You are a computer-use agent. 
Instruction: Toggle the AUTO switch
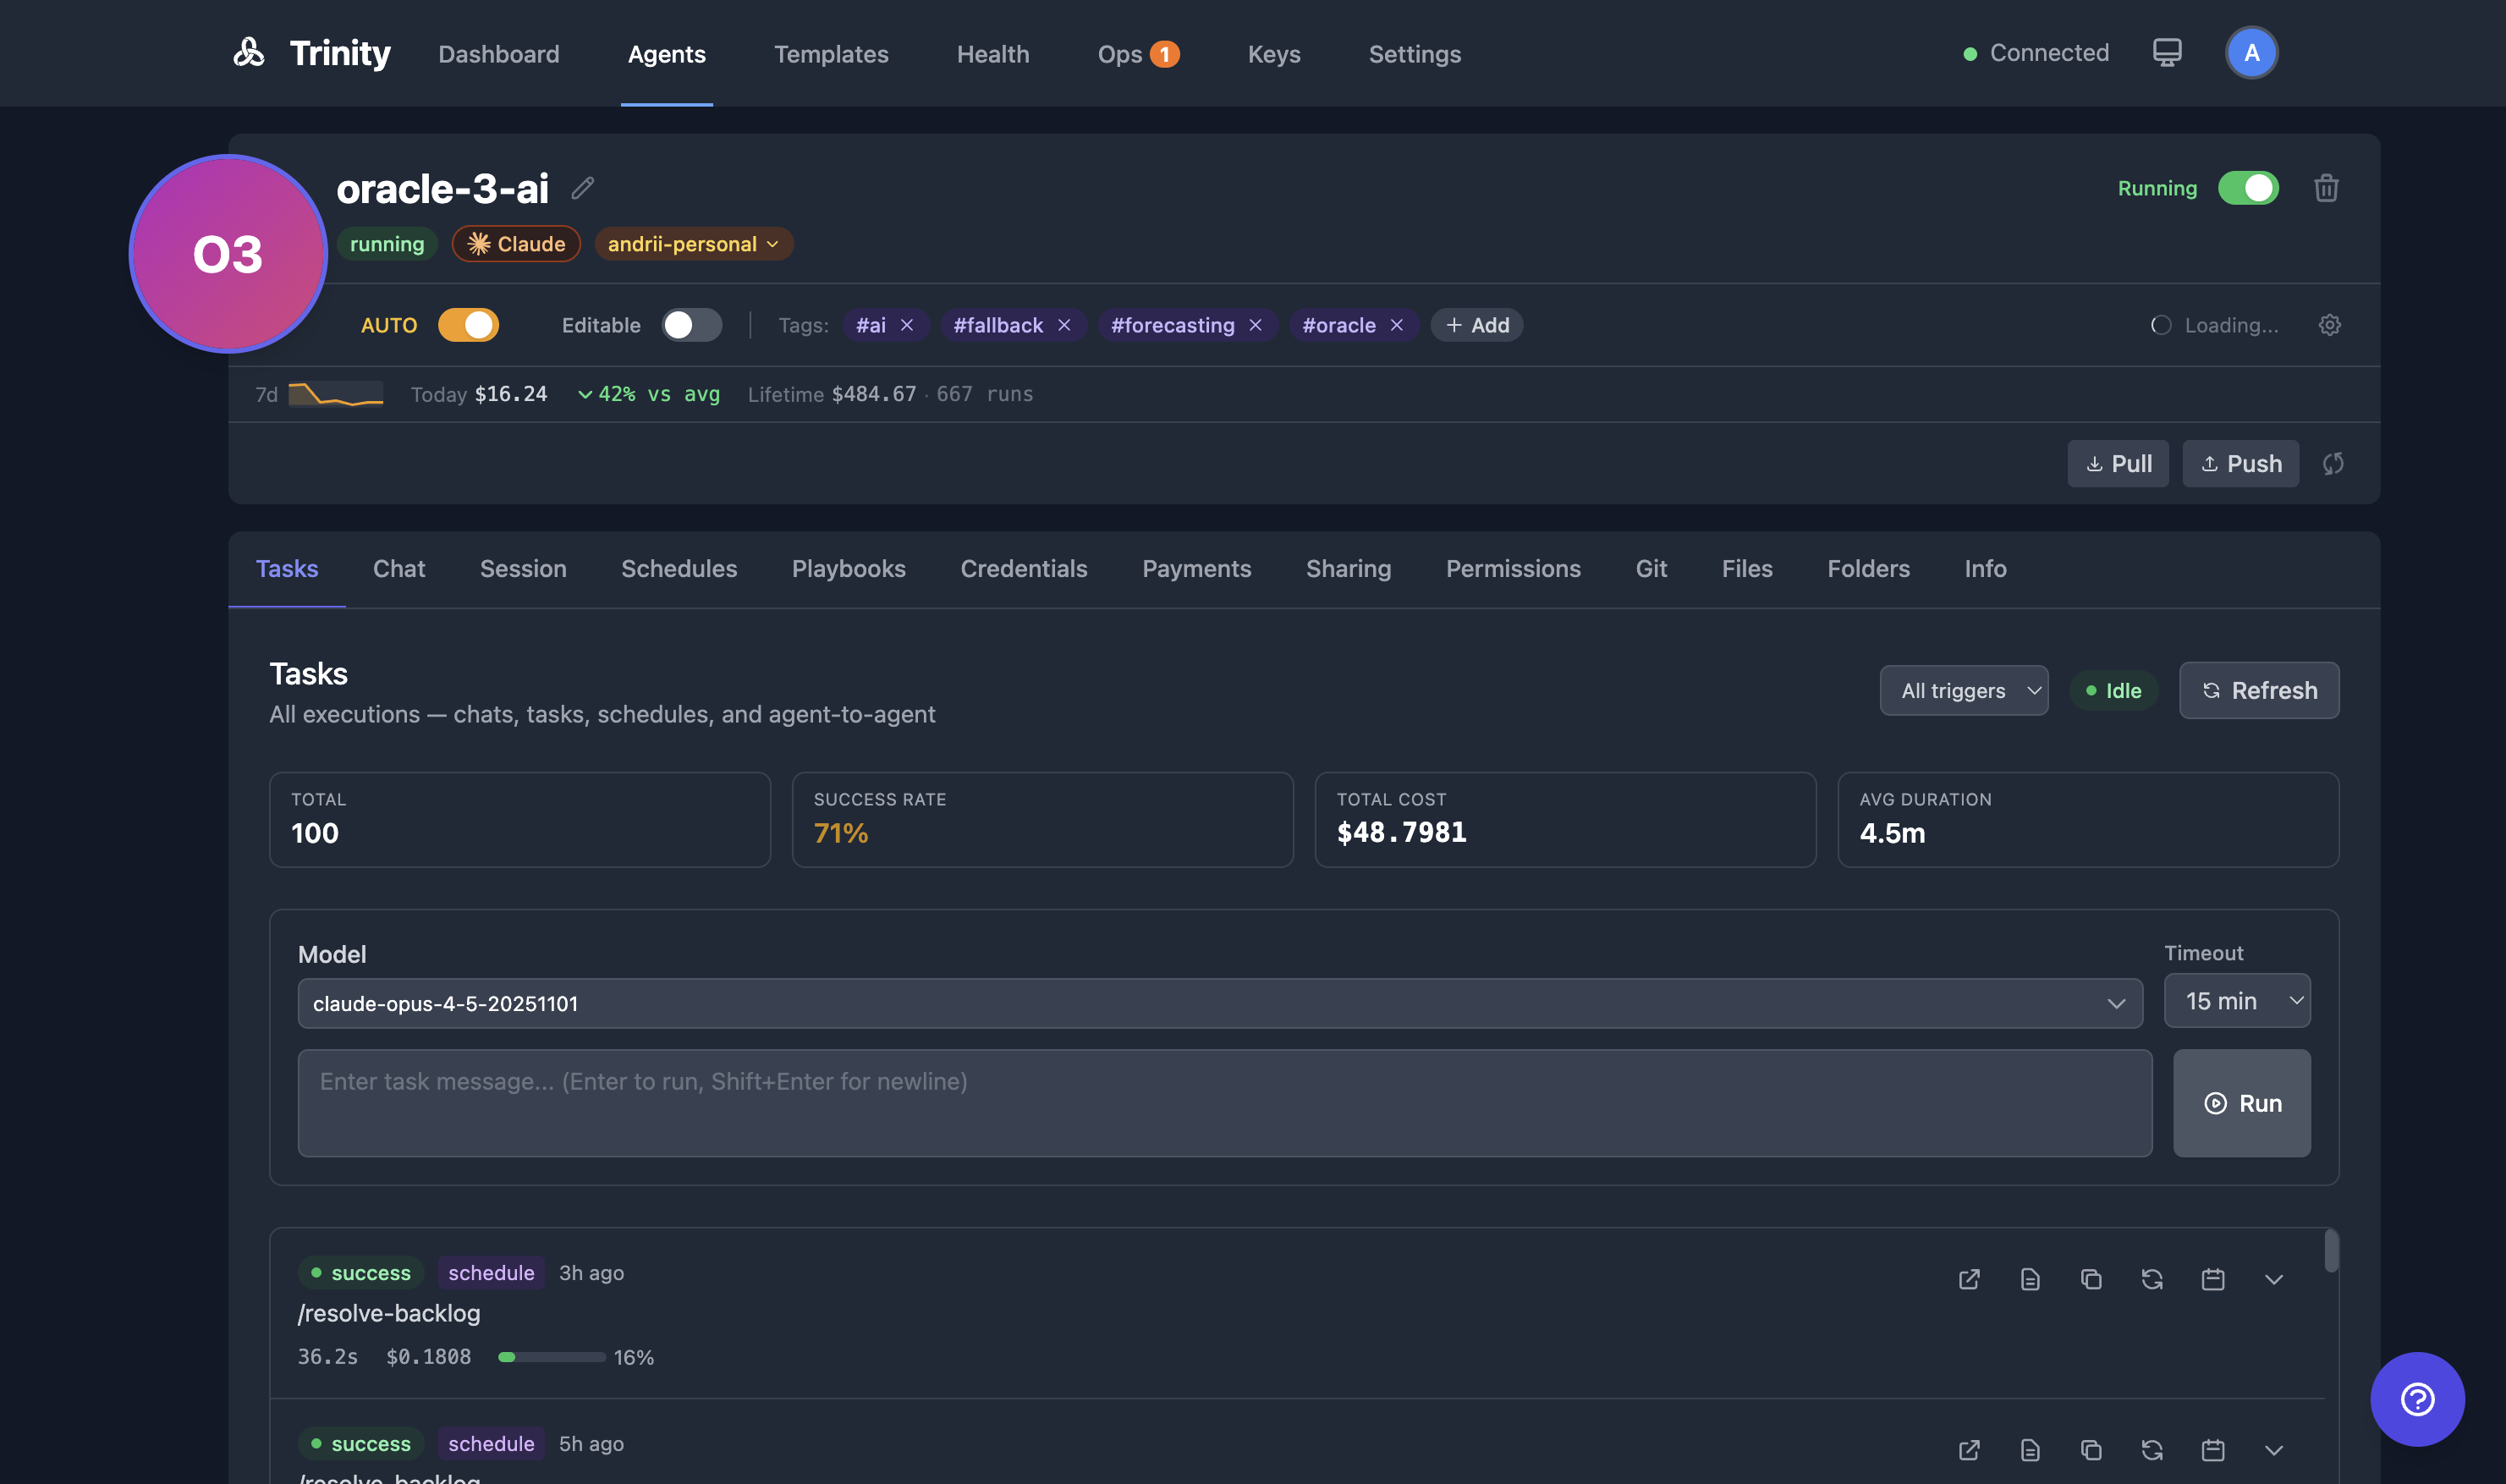[x=468, y=325]
